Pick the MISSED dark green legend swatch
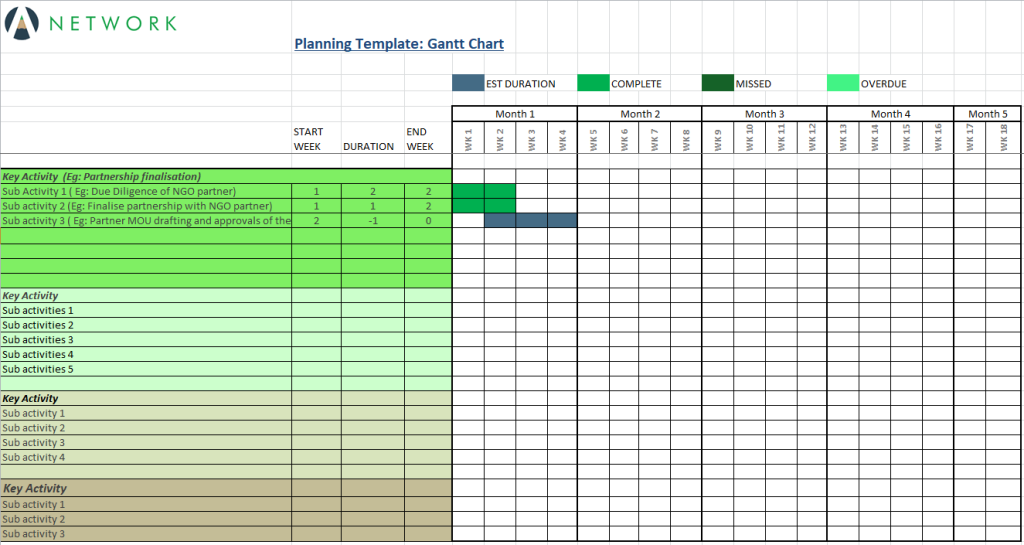 click(717, 84)
